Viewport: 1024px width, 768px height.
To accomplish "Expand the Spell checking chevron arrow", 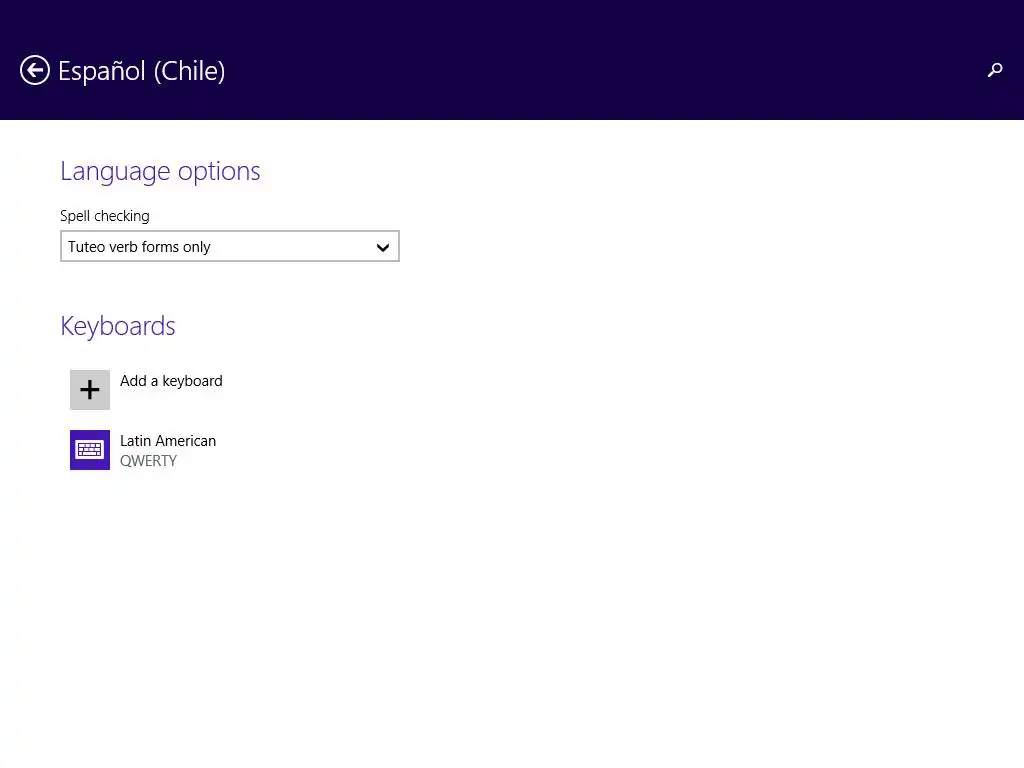I will 382,247.
